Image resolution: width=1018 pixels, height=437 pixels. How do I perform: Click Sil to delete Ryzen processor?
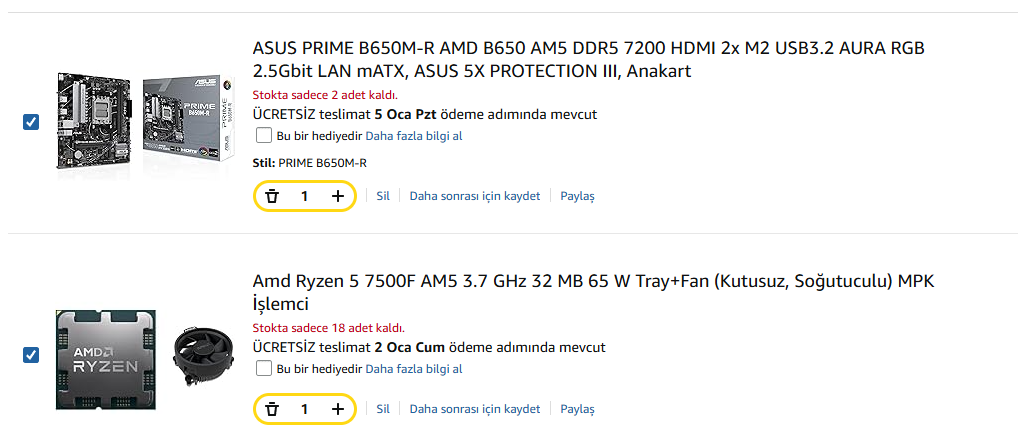pyautogui.click(x=382, y=409)
